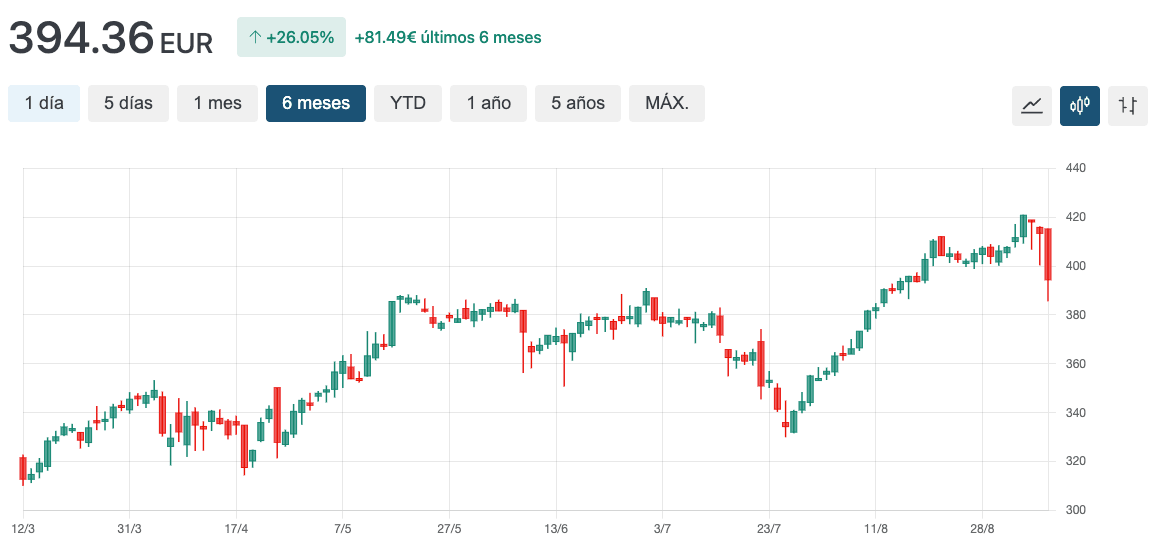
Task: Click the 28/8 date label on x-axis
Action: [982, 528]
